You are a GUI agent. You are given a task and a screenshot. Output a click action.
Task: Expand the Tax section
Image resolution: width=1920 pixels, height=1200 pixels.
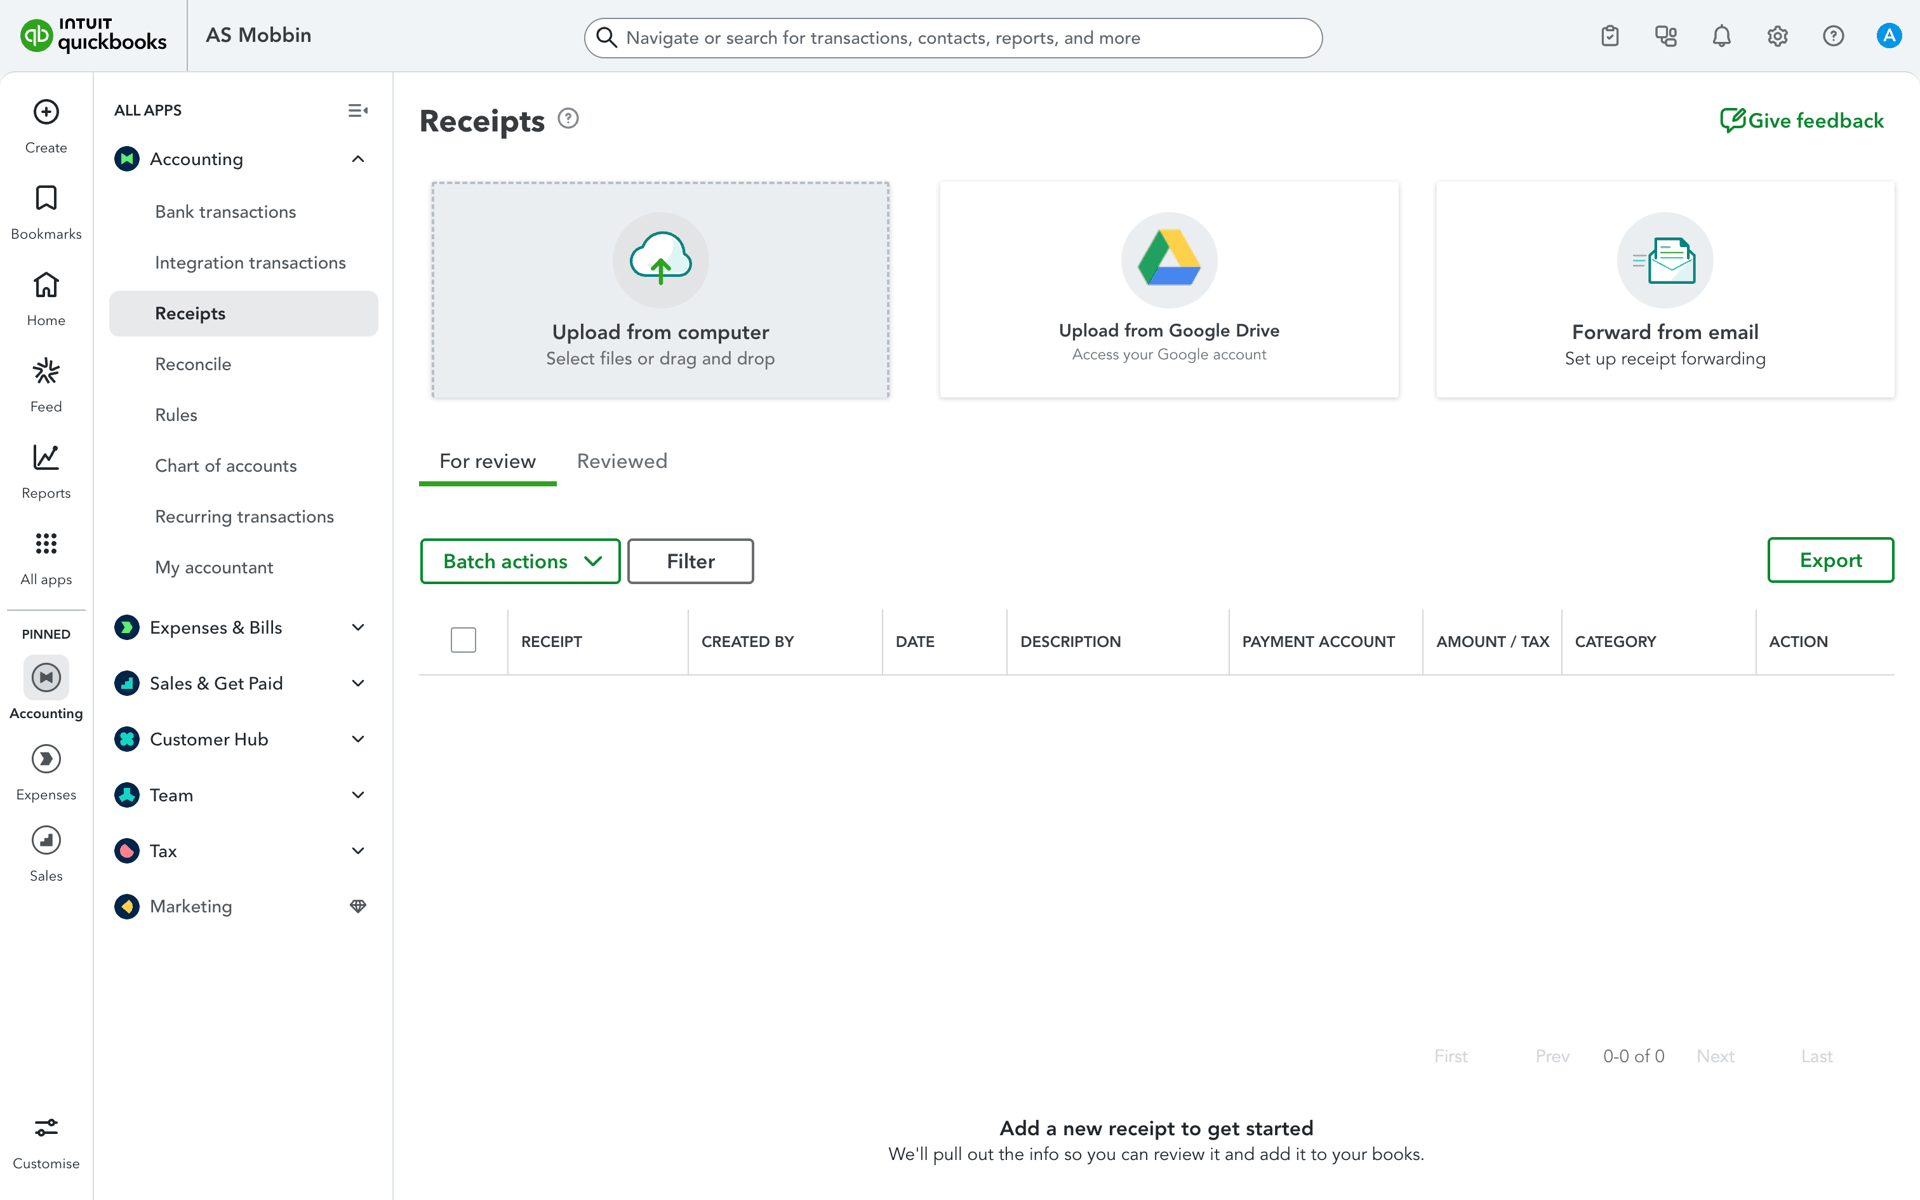coord(358,851)
